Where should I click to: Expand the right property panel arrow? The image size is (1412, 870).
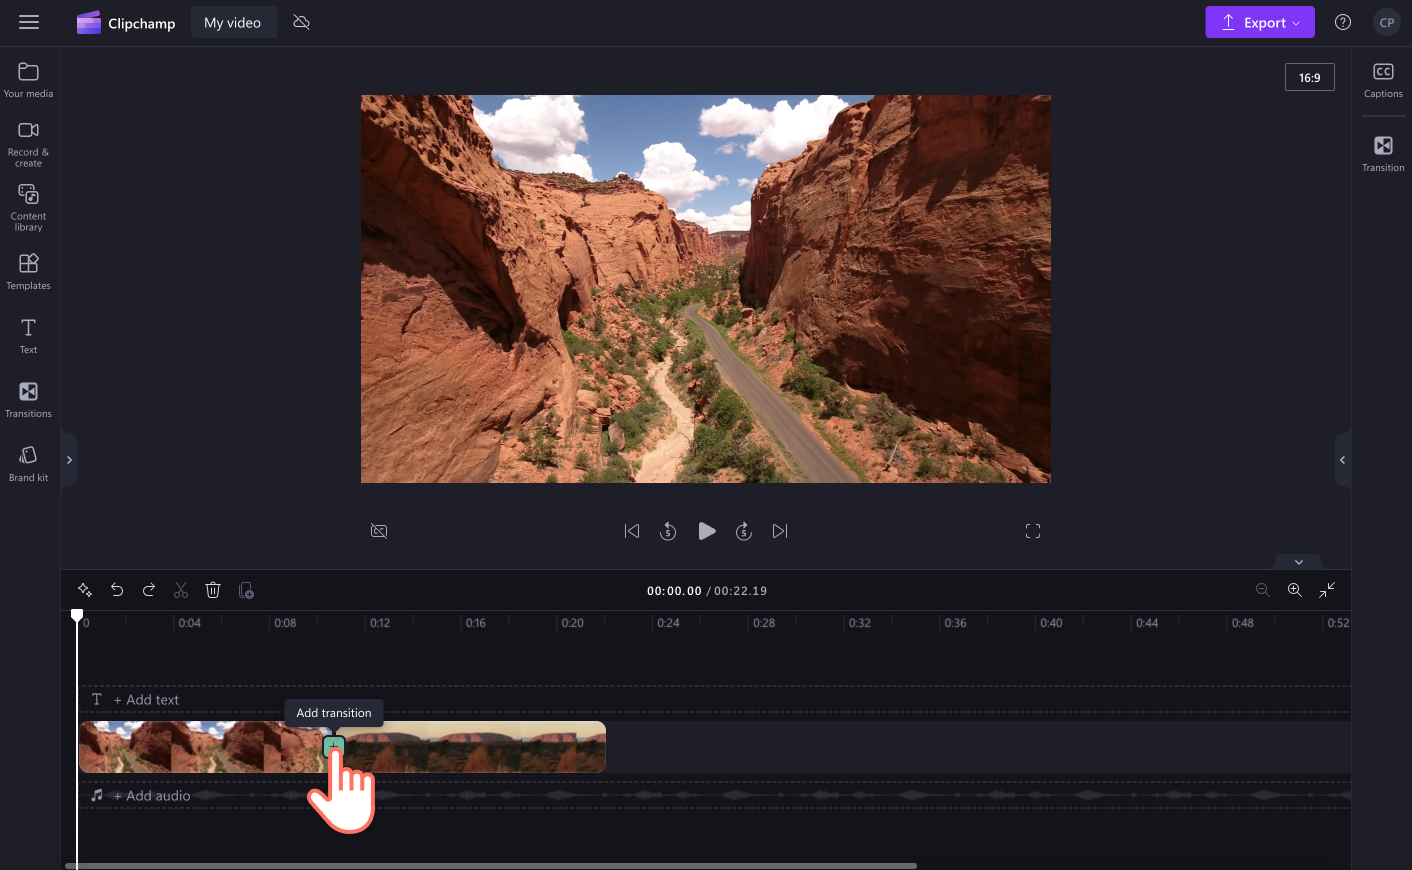[x=1343, y=460]
